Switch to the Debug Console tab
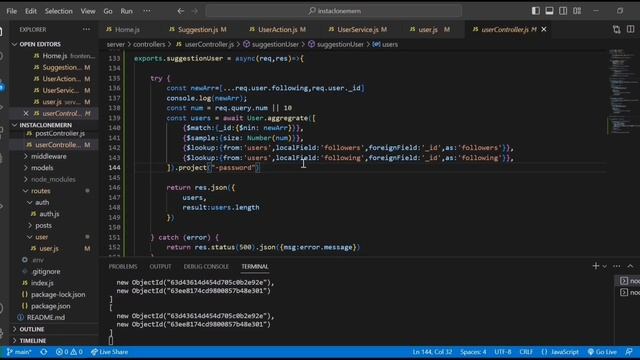The width and height of the screenshot is (640, 360). (206, 267)
